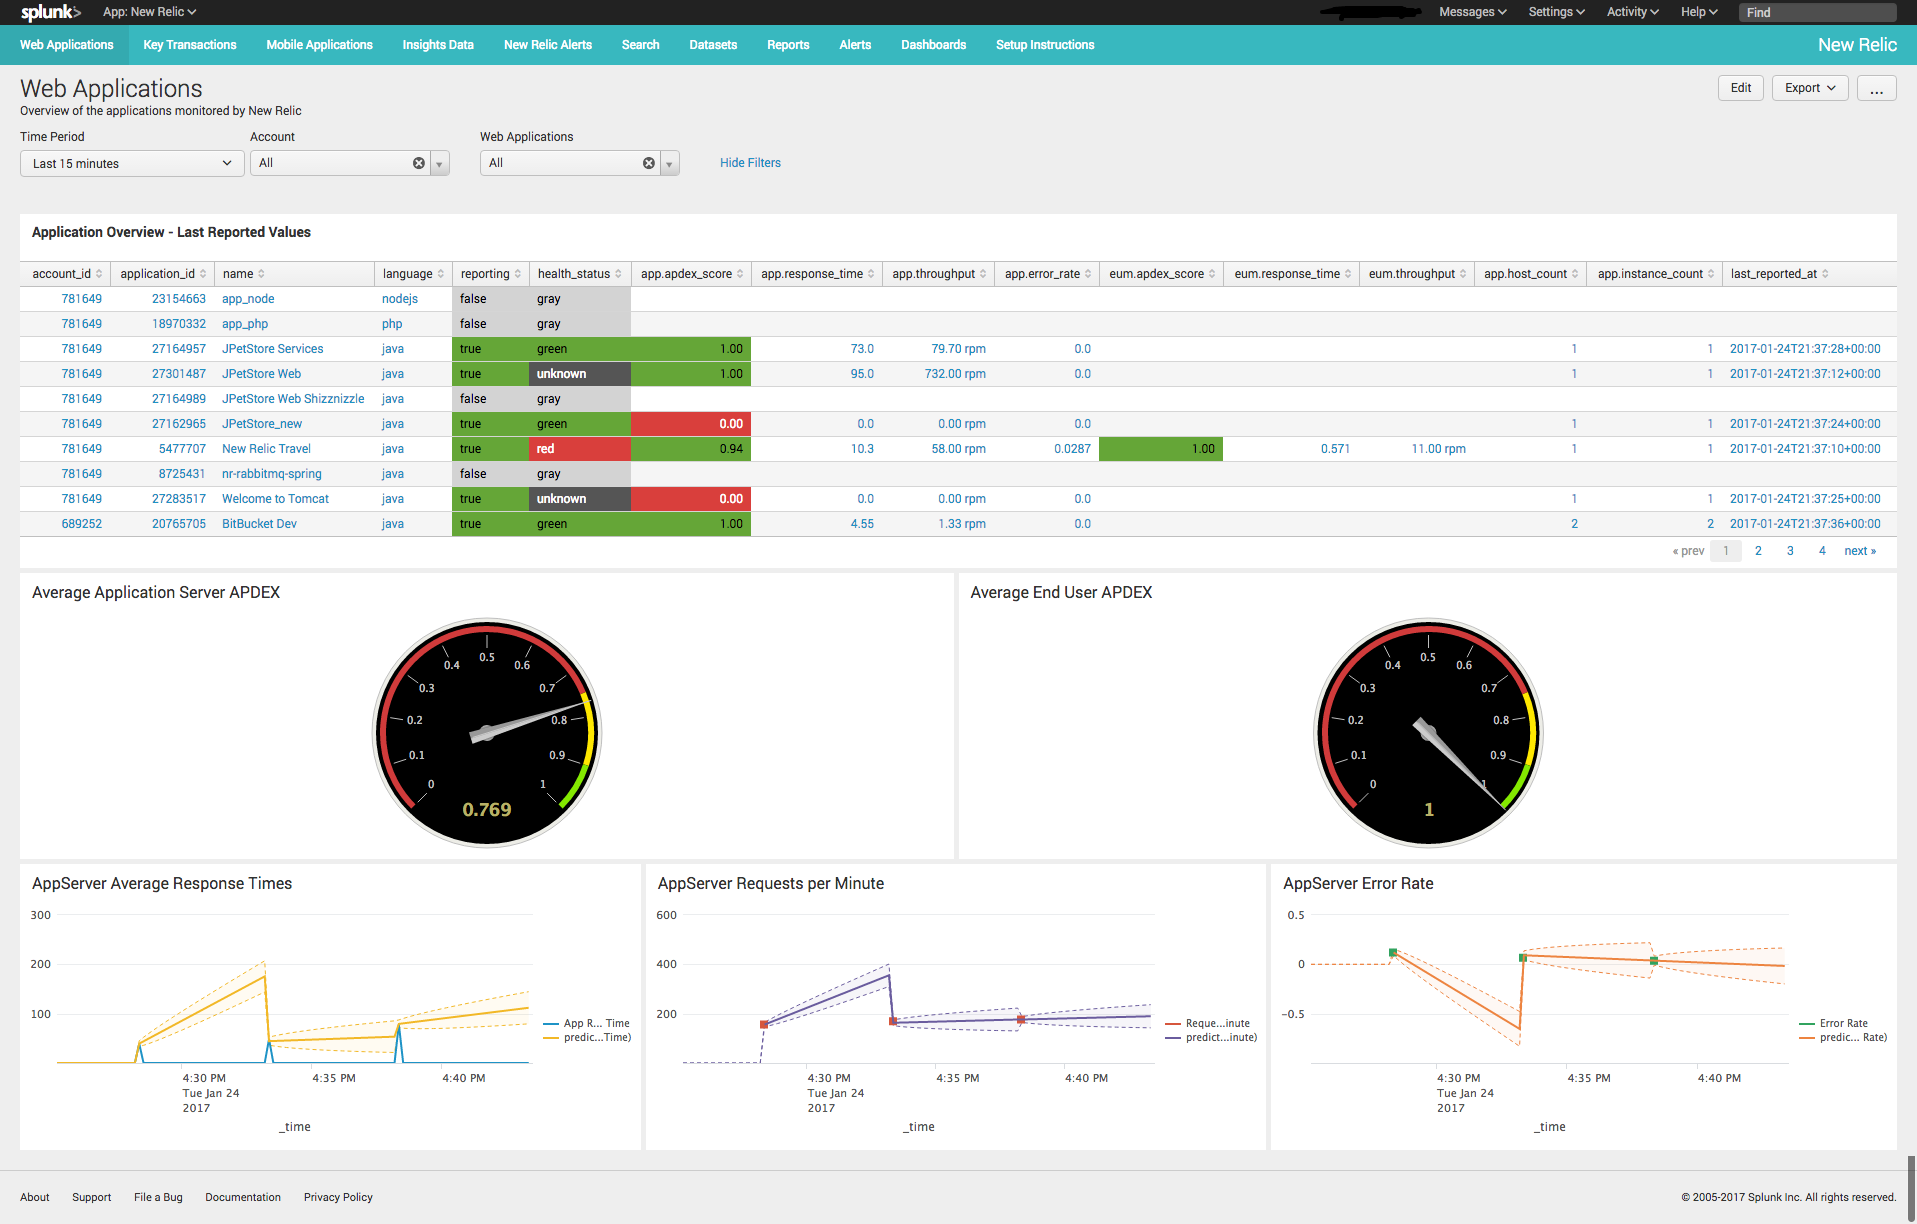Sort table by reporting column
The width and height of the screenshot is (1917, 1224).
click(x=490, y=274)
